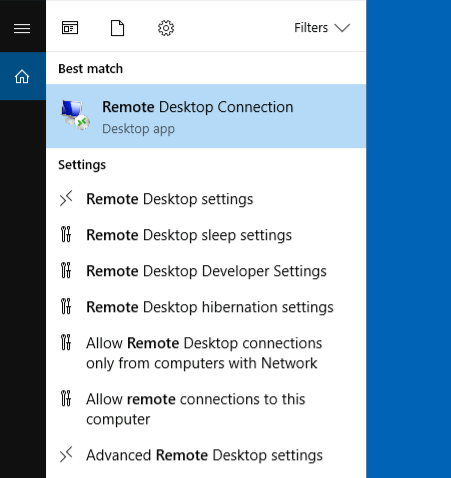The width and height of the screenshot is (451, 478).
Task: Open Remote Desktop hibernation settings
Action: tap(206, 307)
